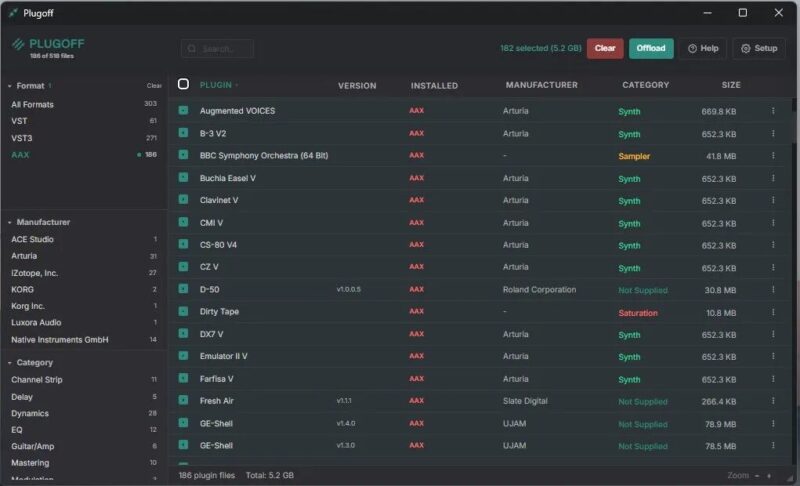The image size is (800, 486).
Task: Filter by VST format
Action: point(84,121)
